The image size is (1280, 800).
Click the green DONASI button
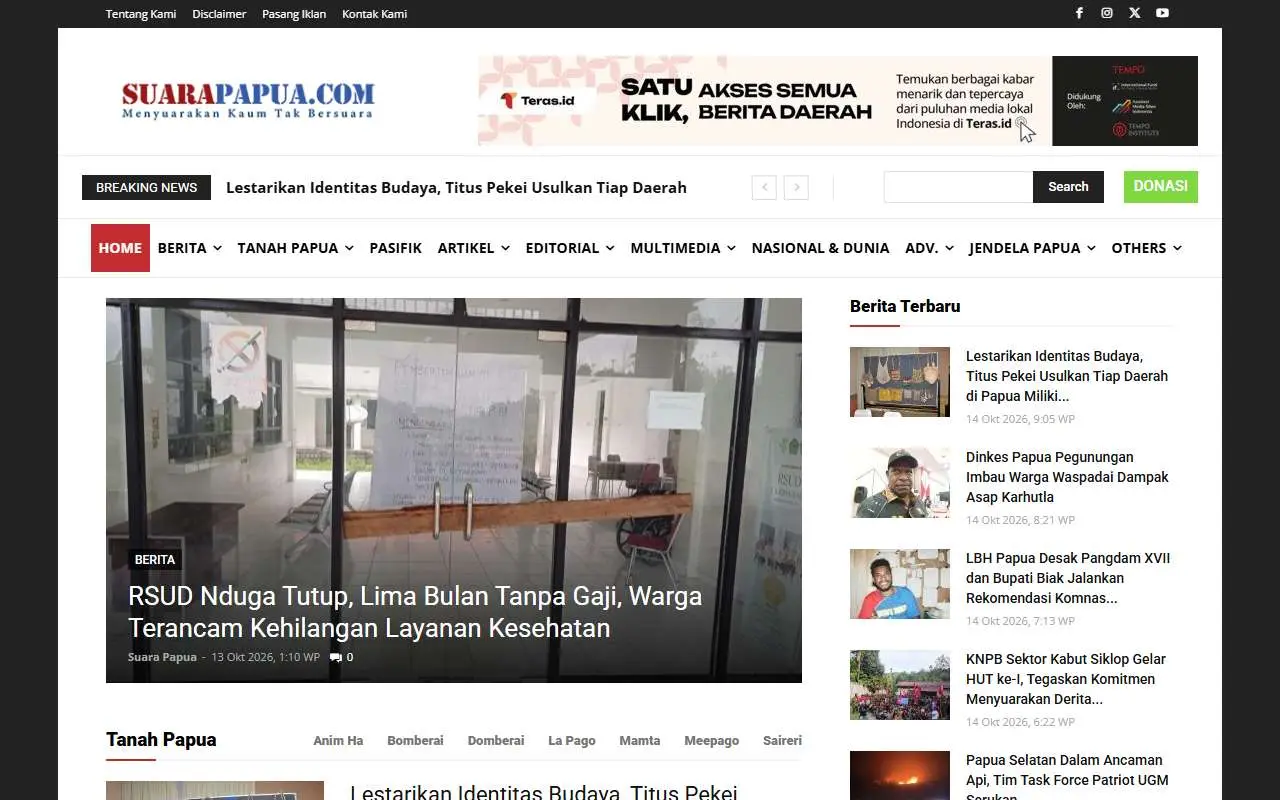[1161, 187]
